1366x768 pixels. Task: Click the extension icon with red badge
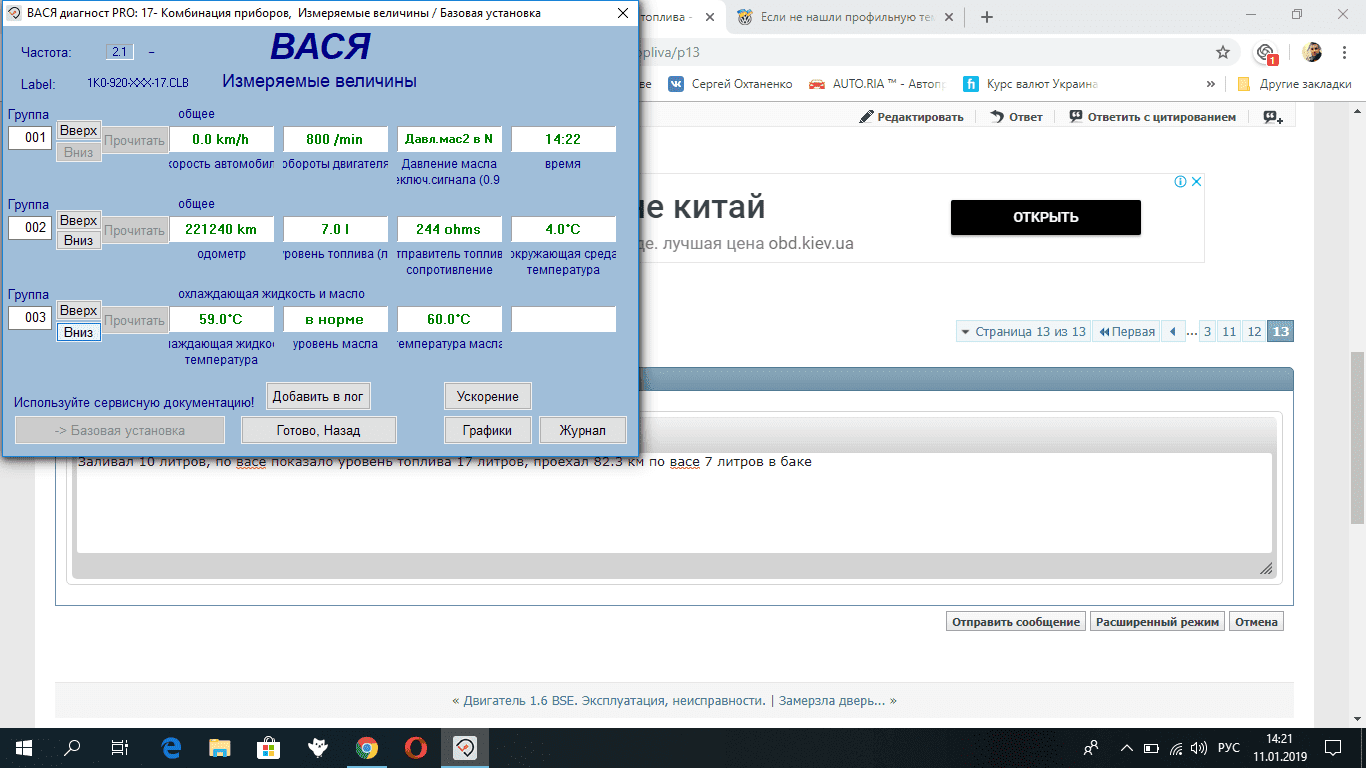(x=1266, y=53)
